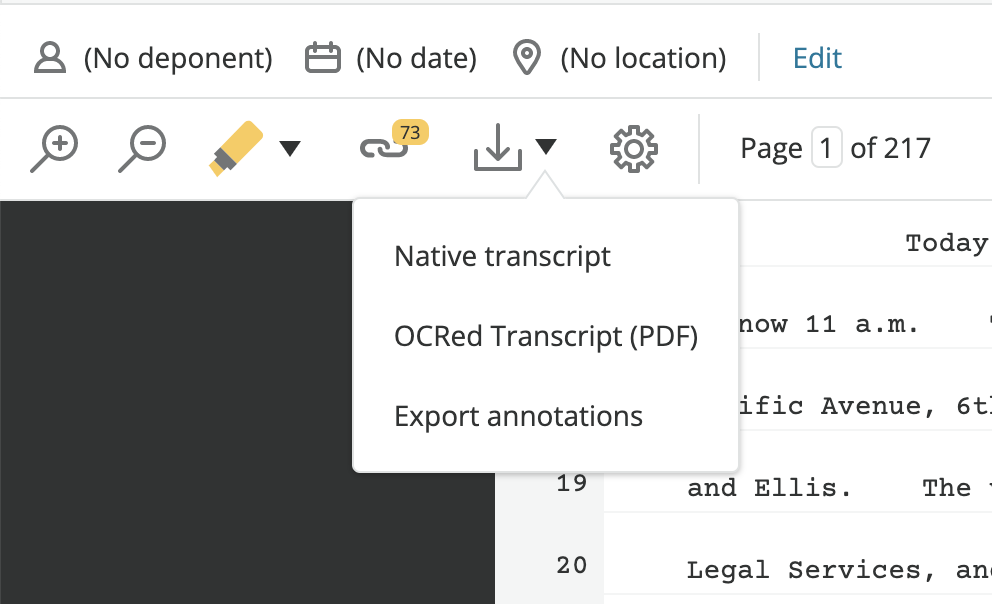992x604 pixels.
Task: Expand the highlighter color dropdown arrow
Action: coord(290,149)
